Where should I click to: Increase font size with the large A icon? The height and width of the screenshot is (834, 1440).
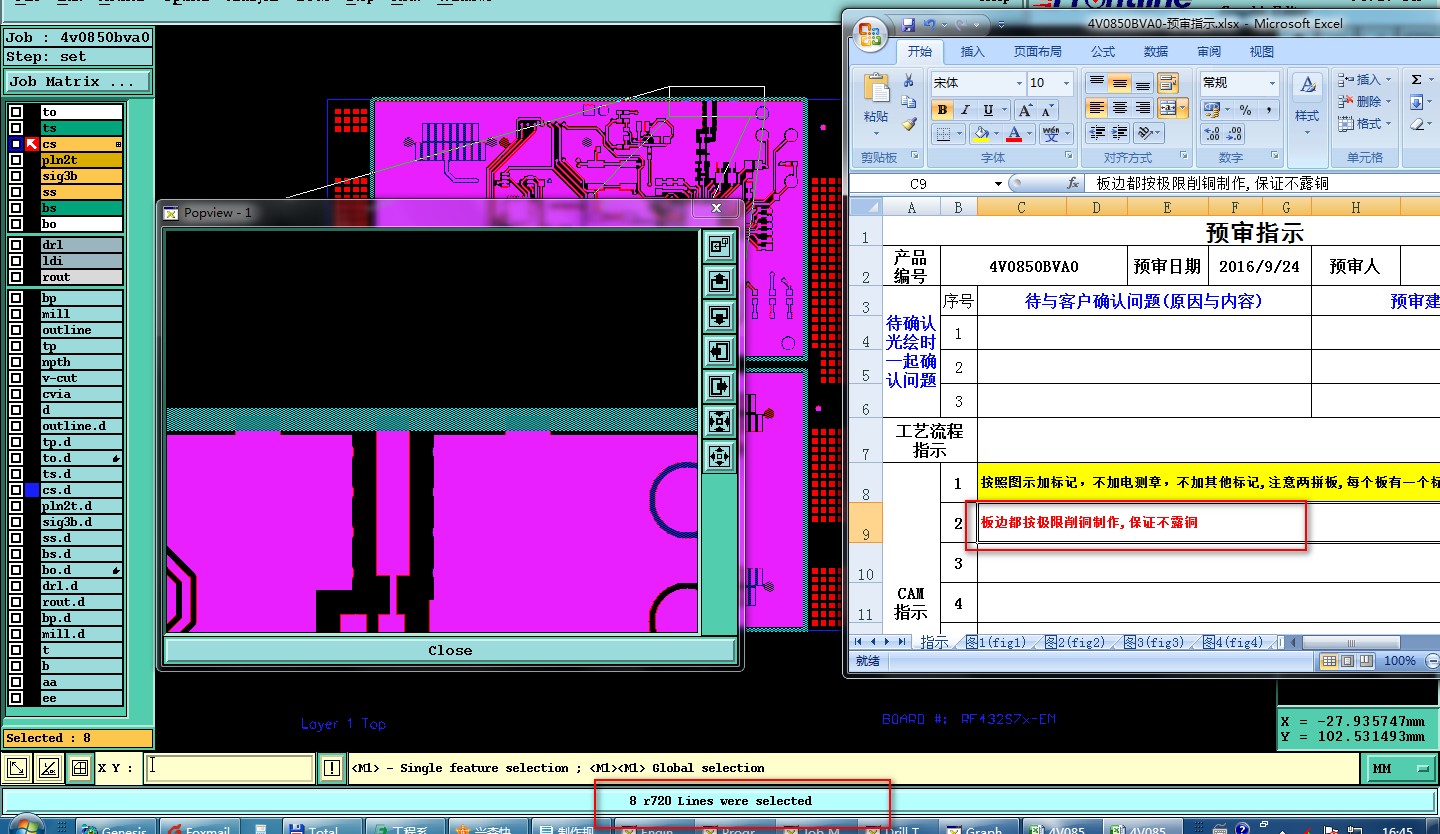tap(1026, 110)
